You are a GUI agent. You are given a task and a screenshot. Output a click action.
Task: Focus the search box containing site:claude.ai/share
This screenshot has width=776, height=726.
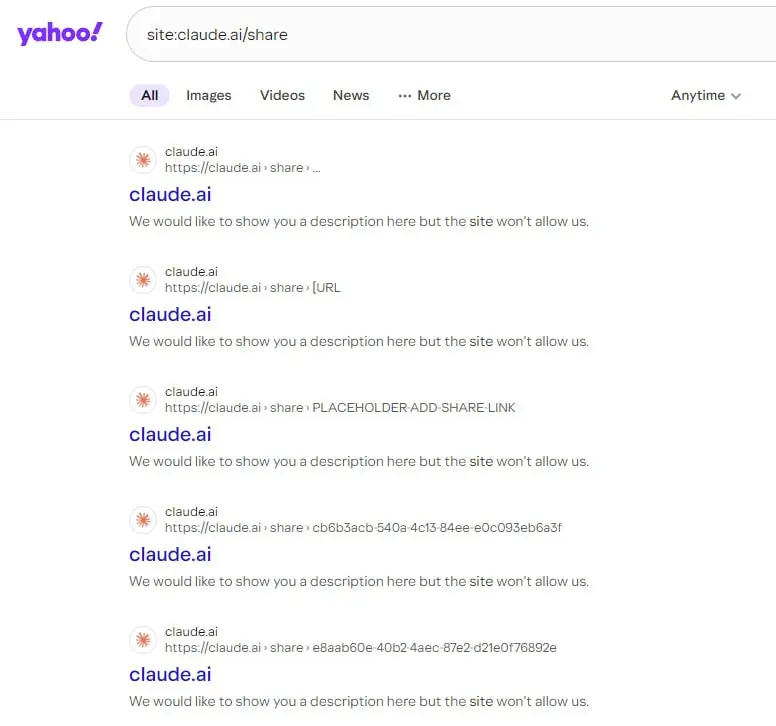point(451,34)
